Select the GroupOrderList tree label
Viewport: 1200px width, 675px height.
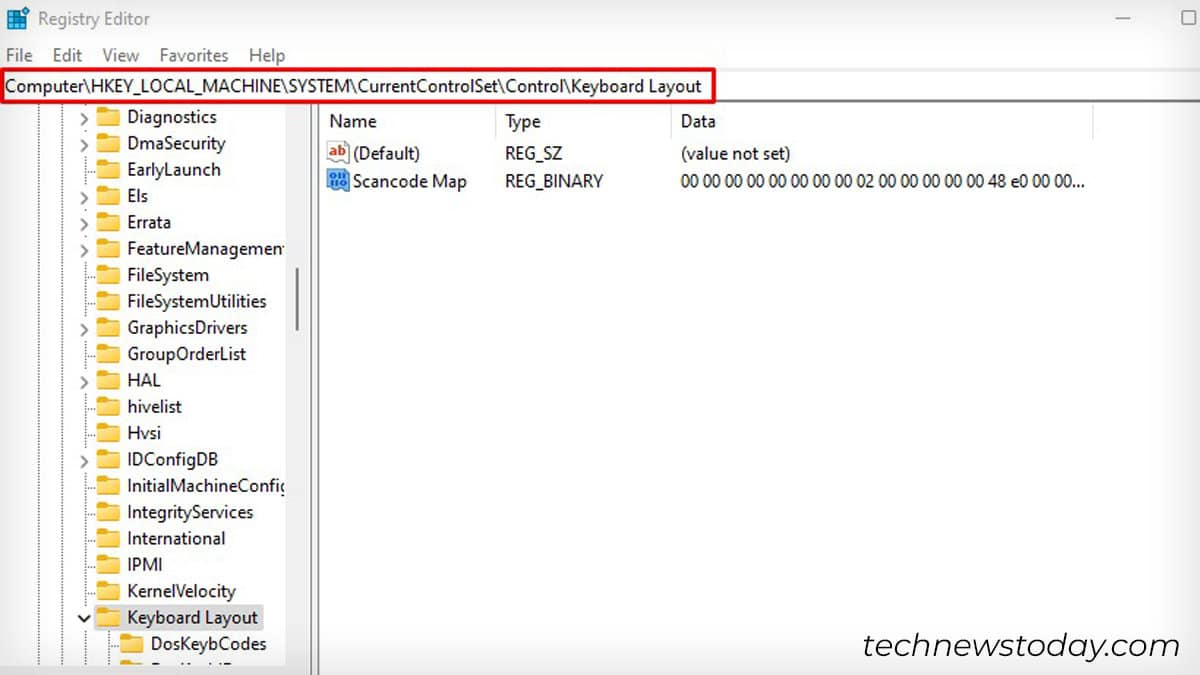186,354
